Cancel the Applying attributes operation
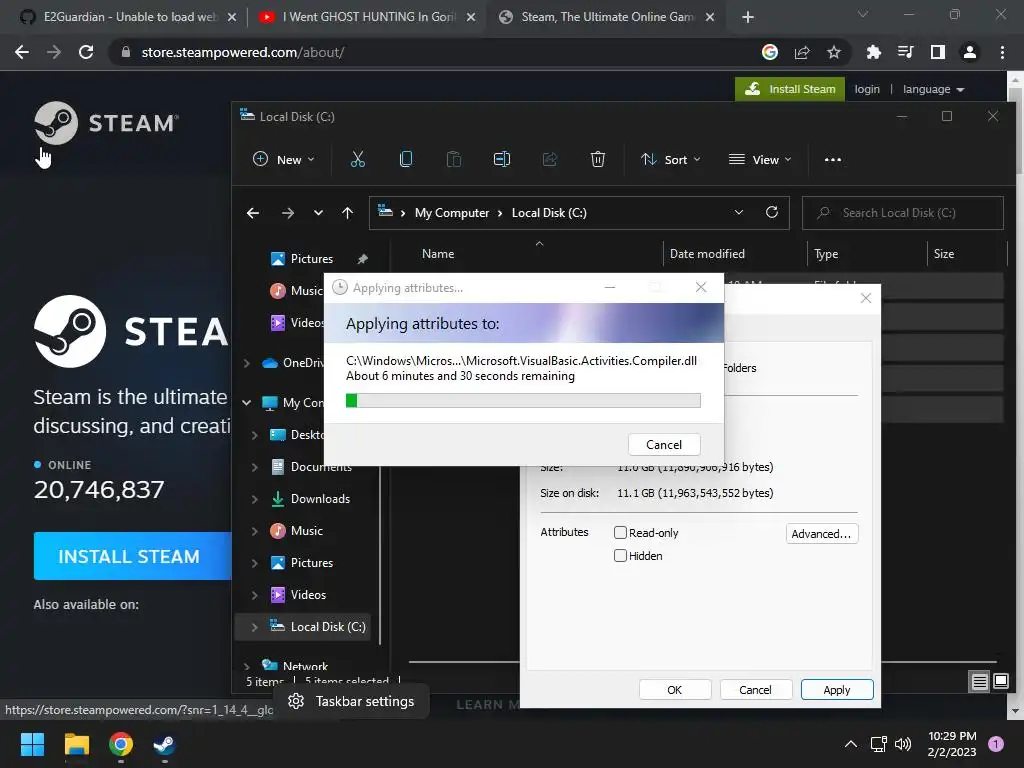Screen dimensions: 1024x768 pos(664,445)
